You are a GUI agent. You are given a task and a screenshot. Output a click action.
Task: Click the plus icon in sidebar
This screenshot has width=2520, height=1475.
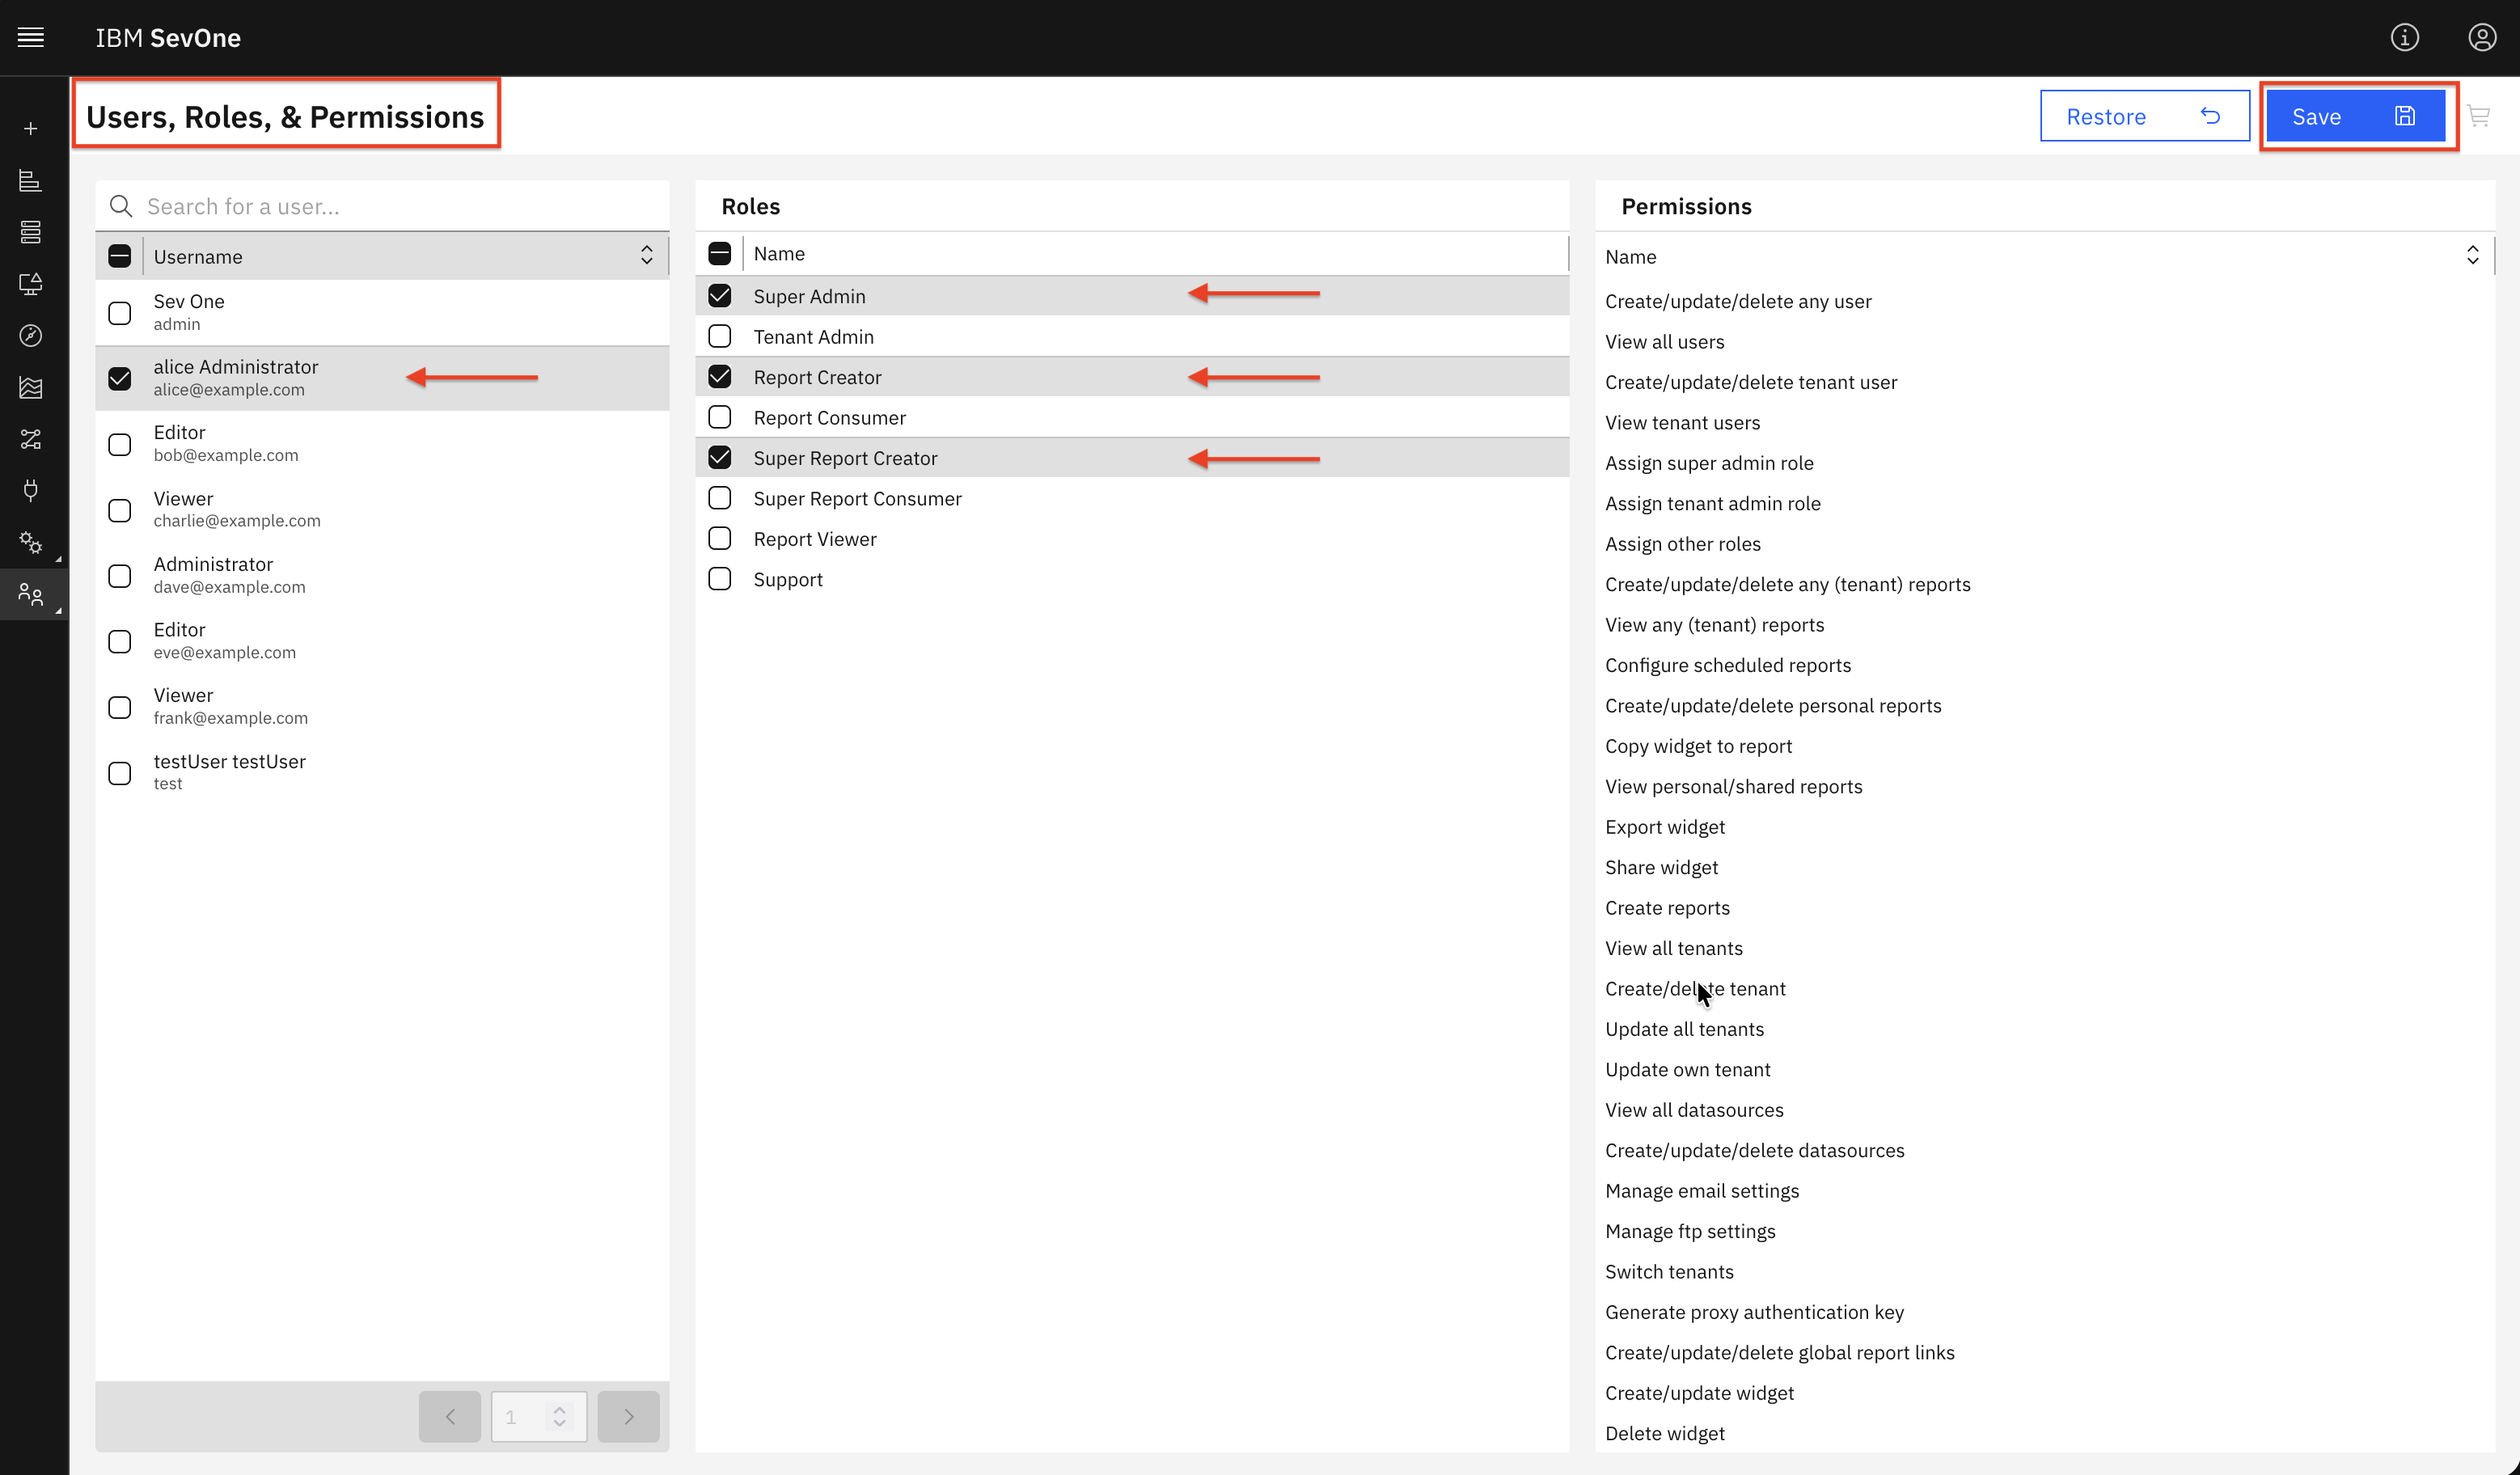pyautogui.click(x=31, y=129)
